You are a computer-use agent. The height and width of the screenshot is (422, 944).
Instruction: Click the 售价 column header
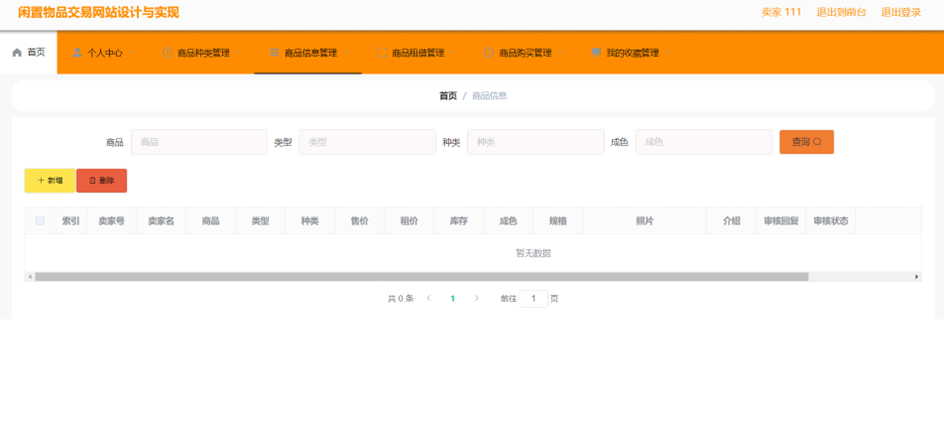tap(359, 221)
